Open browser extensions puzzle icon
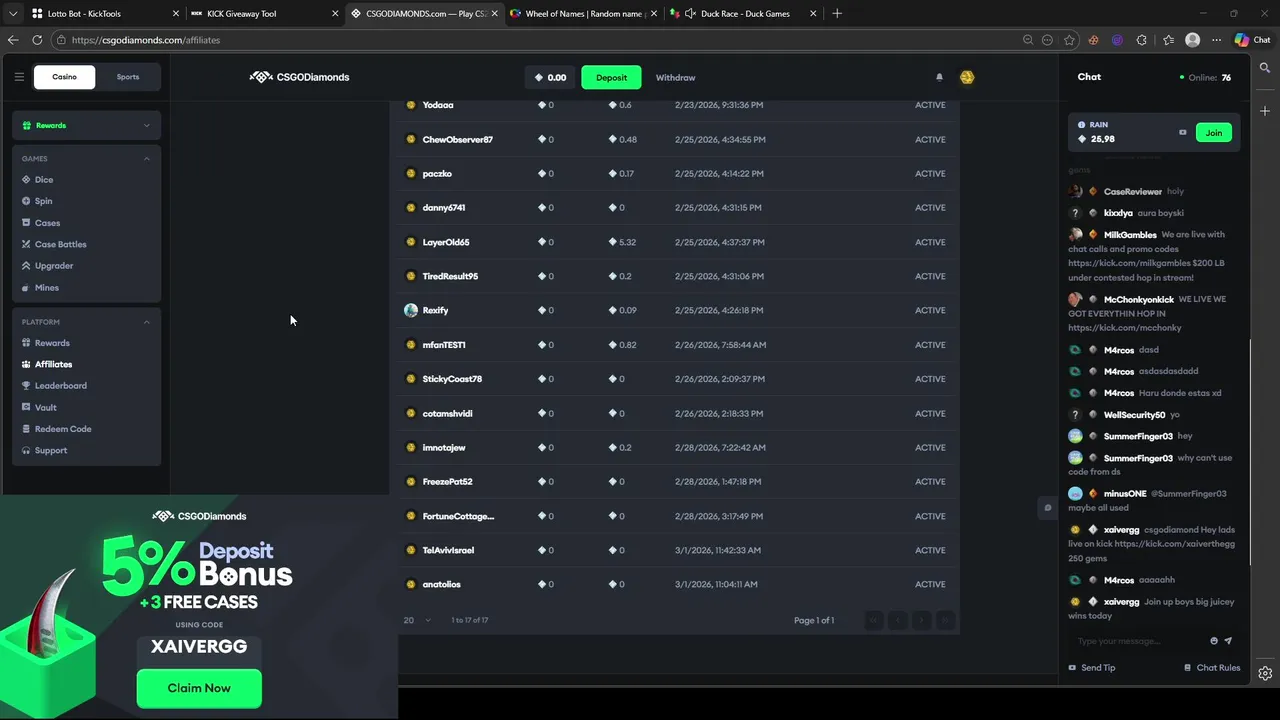This screenshot has width=1280, height=720. pos(1142,40)
